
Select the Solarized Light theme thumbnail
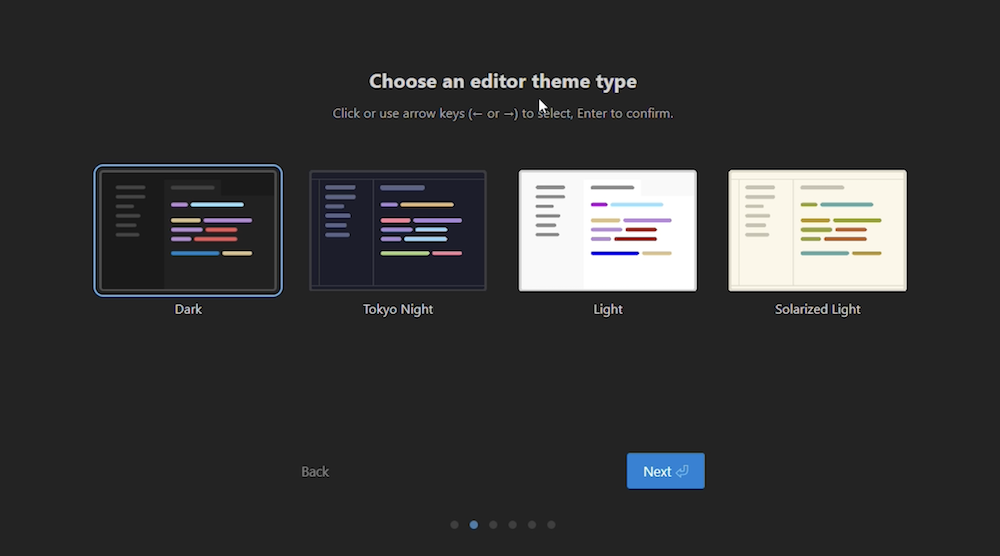coord(818,231)
